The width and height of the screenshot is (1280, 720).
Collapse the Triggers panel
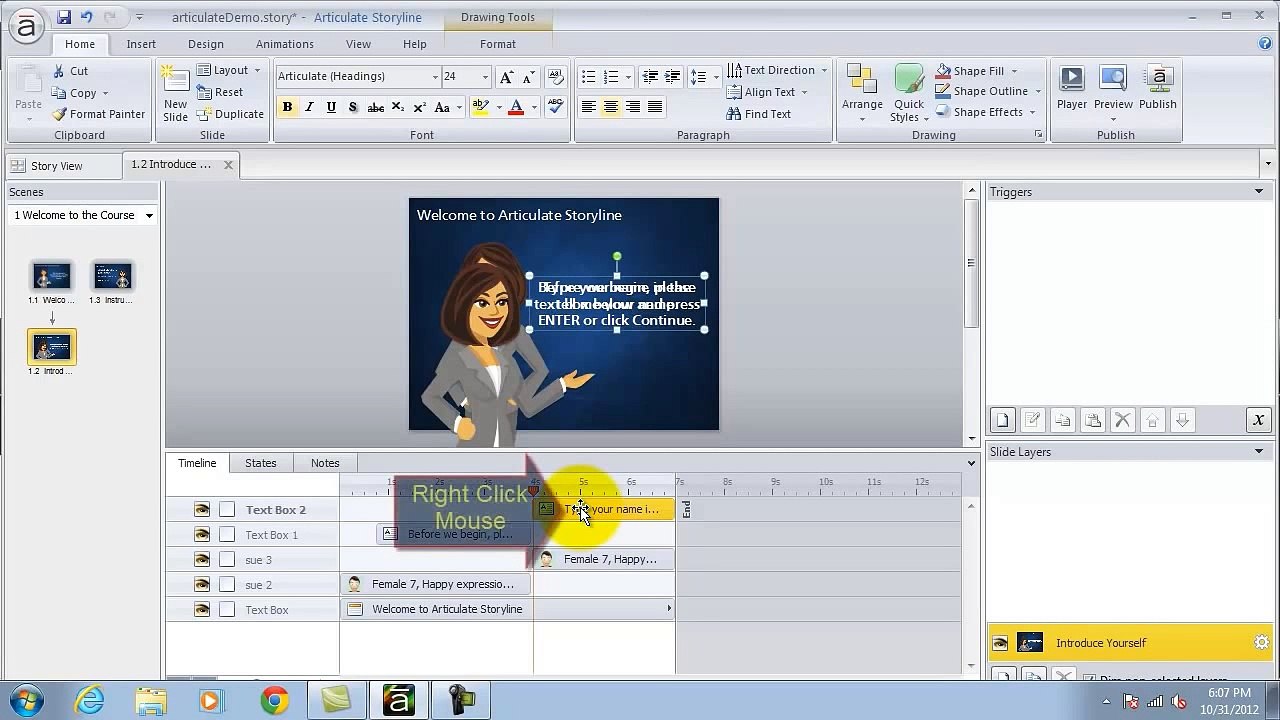tap(1259, 192)
